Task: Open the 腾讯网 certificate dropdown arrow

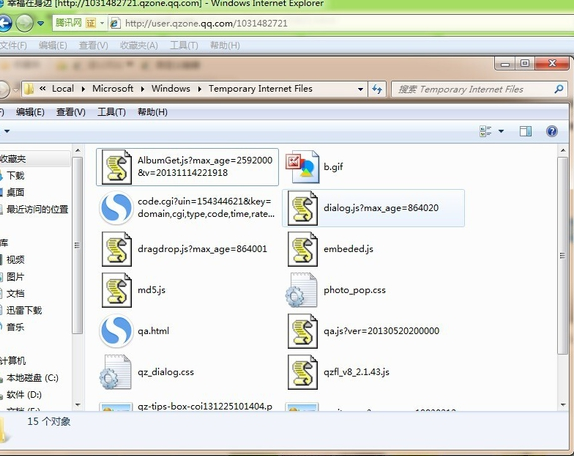Action: pyautogui.click(x=102, y=23)
